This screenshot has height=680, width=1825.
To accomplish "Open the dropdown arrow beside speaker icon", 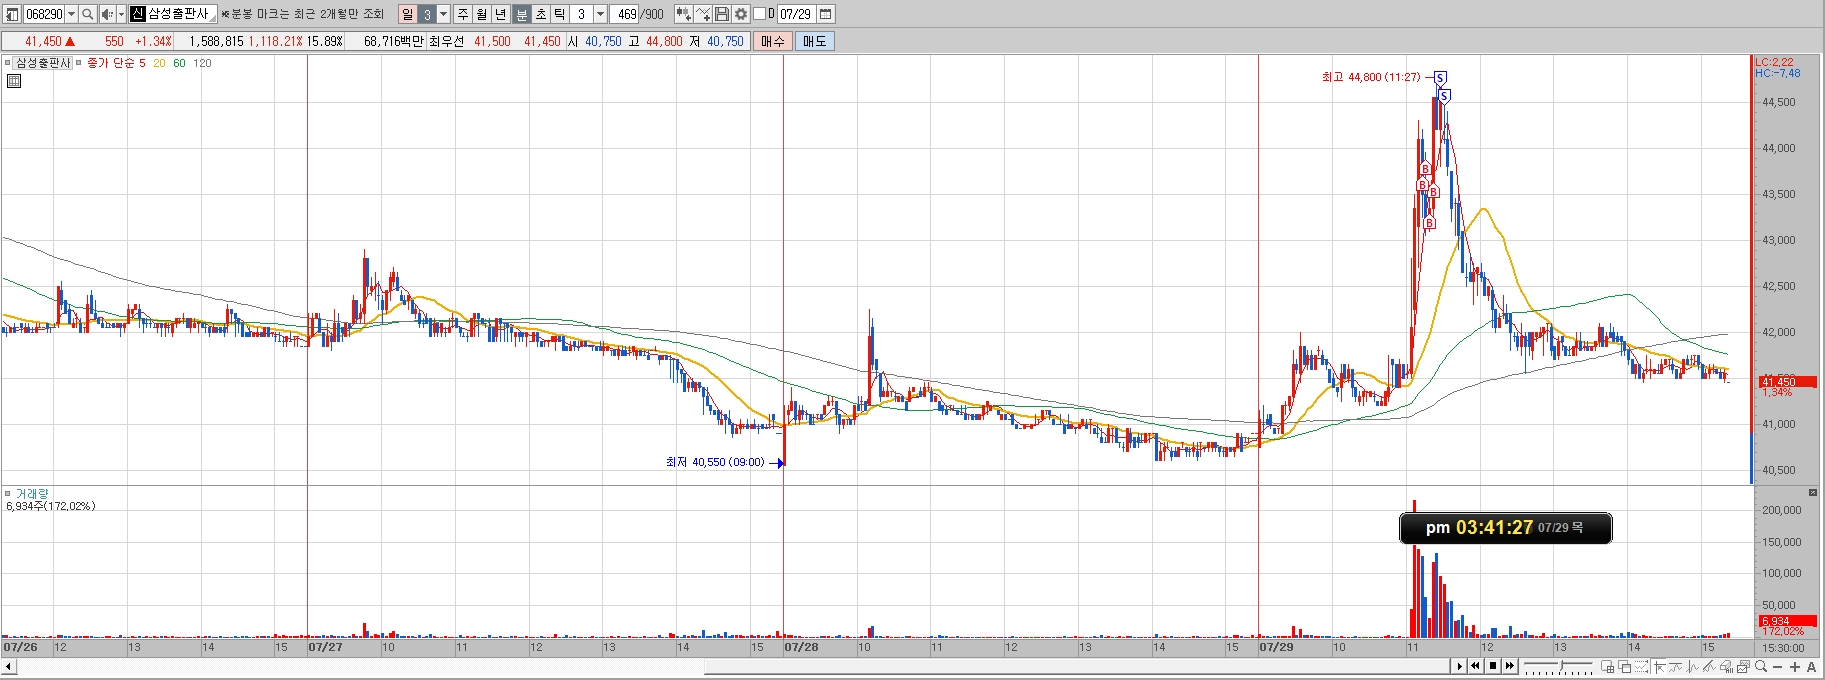I will click(x=121, y=14).
